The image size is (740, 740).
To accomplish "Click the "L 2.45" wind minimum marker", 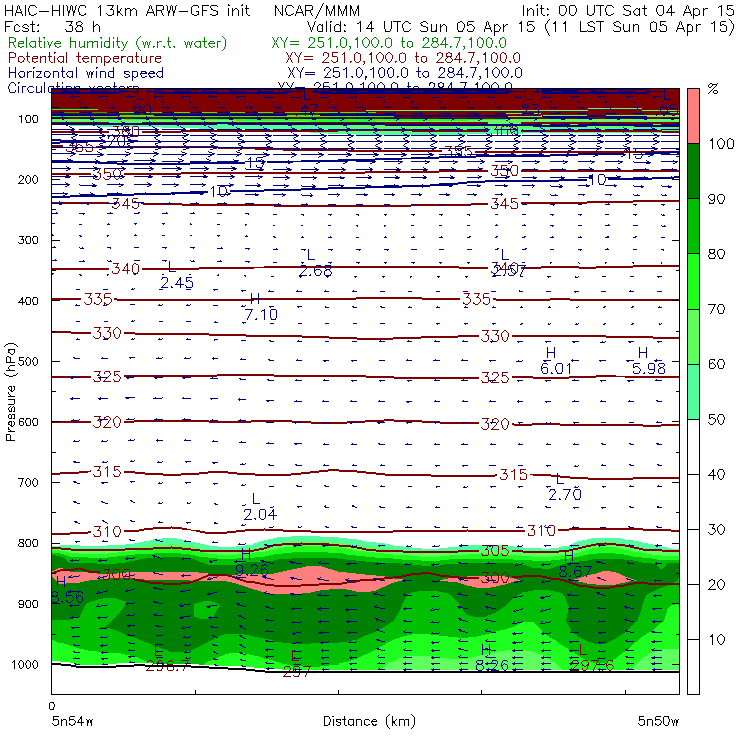I will click(177, 276).
